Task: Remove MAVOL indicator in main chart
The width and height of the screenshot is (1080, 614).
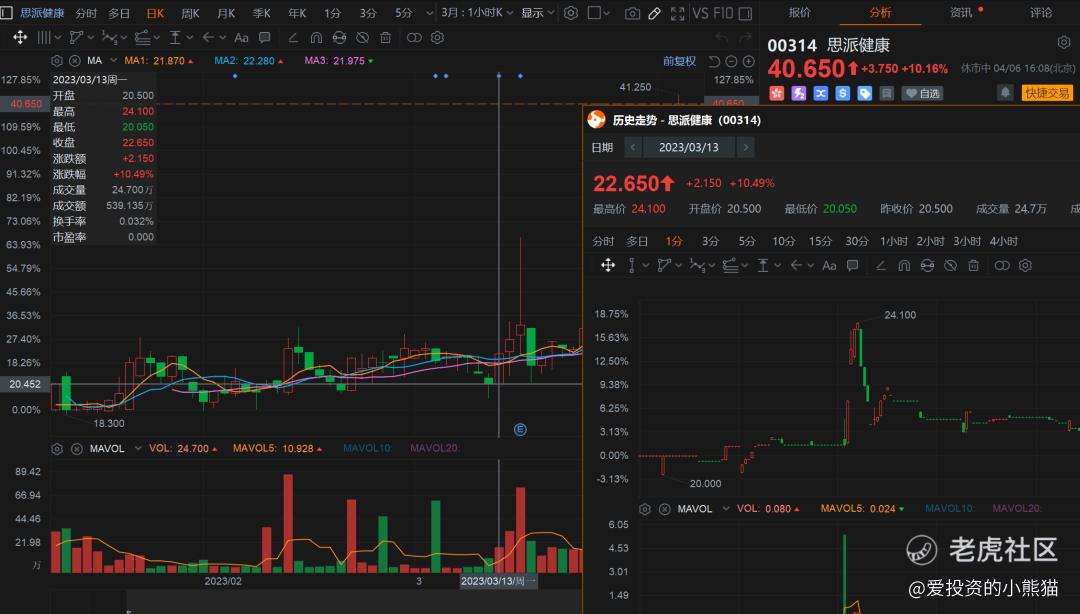Action: (x=76, y=449)
